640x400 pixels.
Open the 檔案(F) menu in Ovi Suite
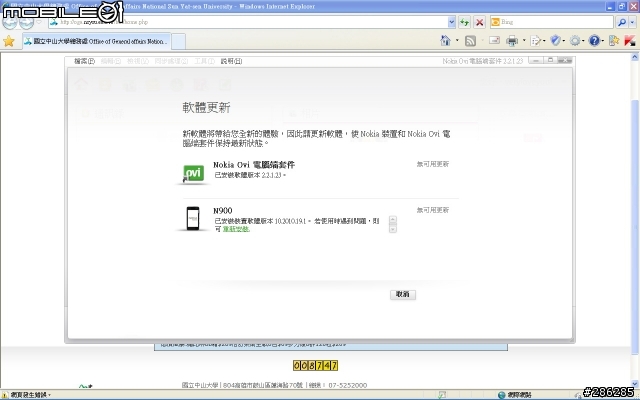click(84, 61)
